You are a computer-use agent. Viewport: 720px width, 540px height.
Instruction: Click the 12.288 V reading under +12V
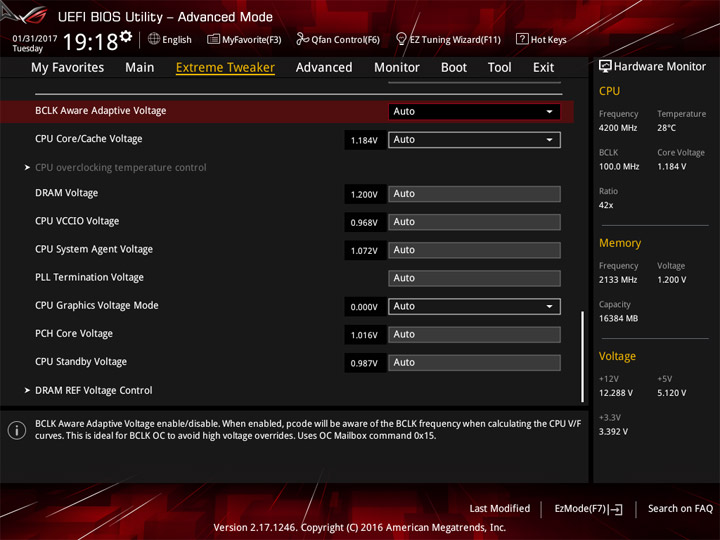616,393
